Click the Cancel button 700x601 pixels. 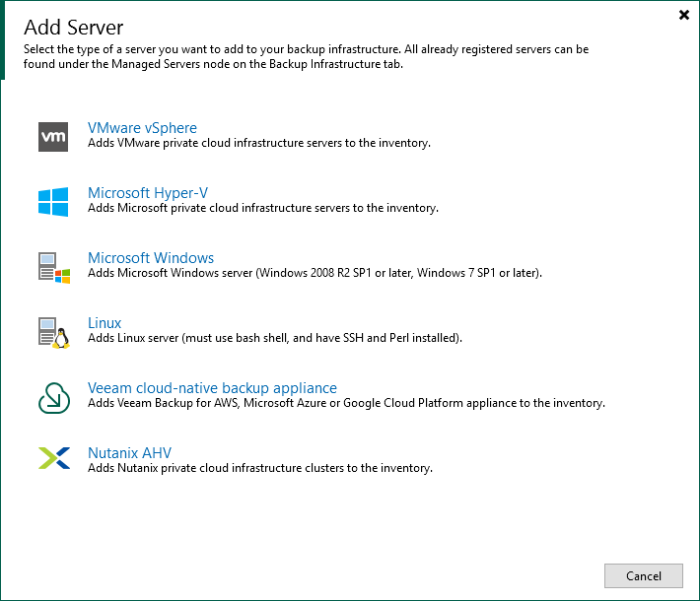coord(643,576)
